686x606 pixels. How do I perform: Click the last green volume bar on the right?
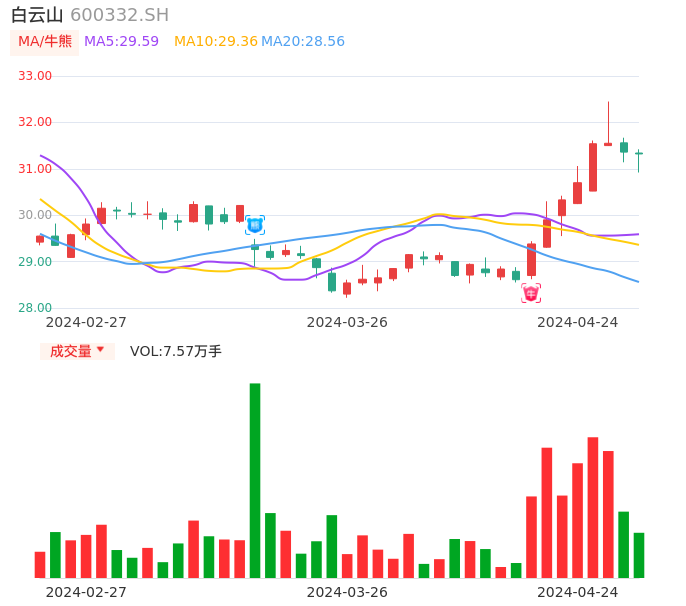pos(639,555)
